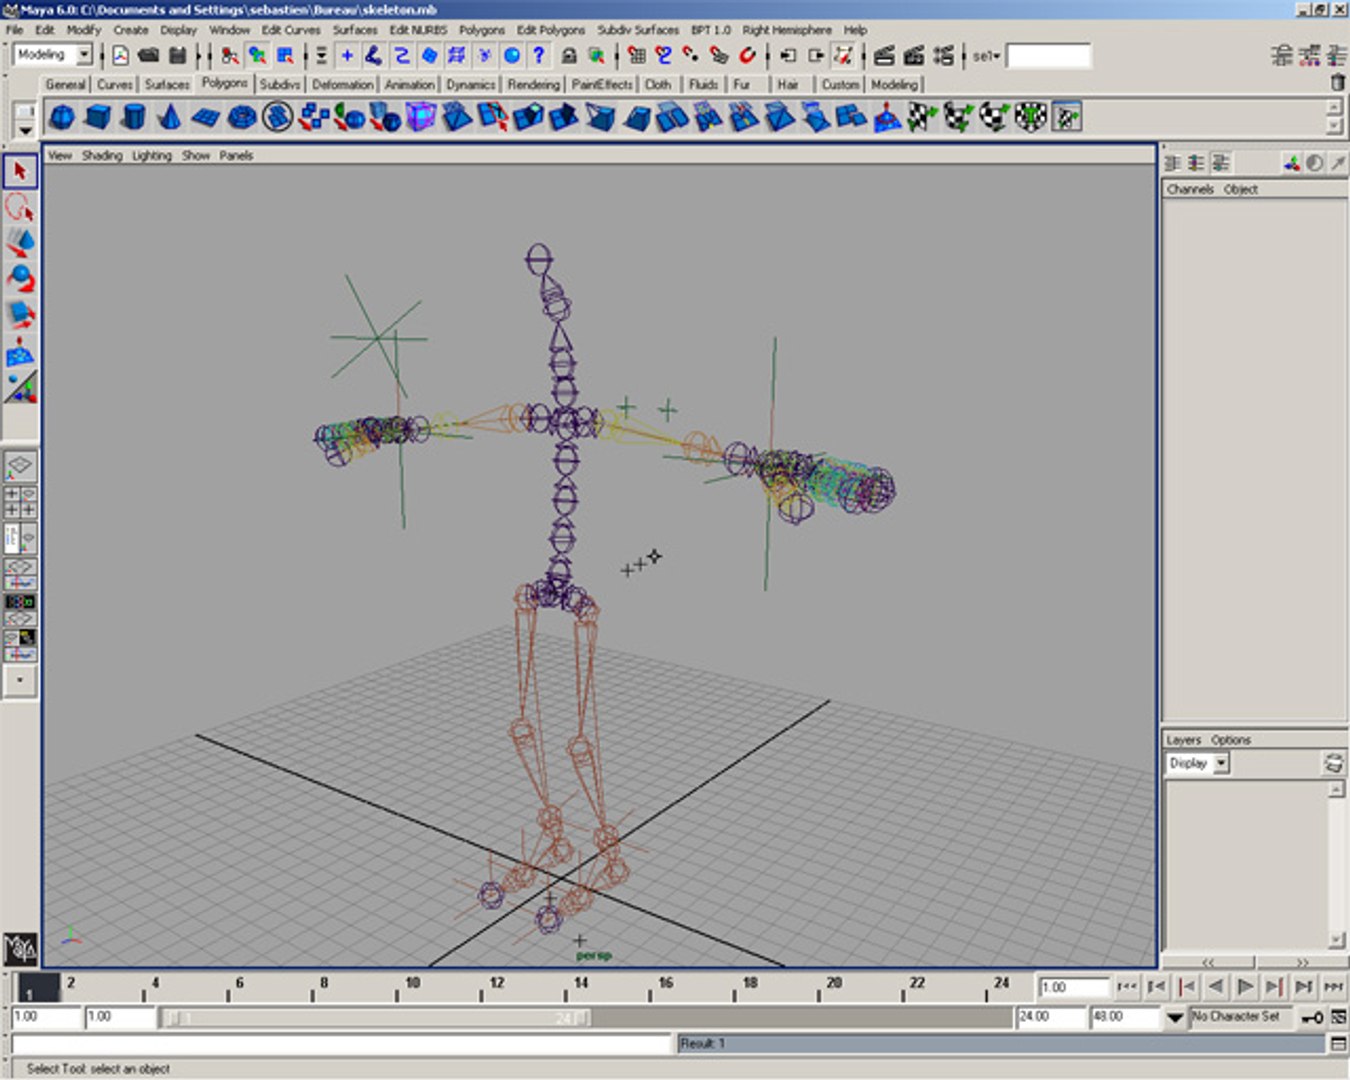Create a polygon cone from shelf
The height and width of the screenshot is (1080, 1350).
point(169,117)
